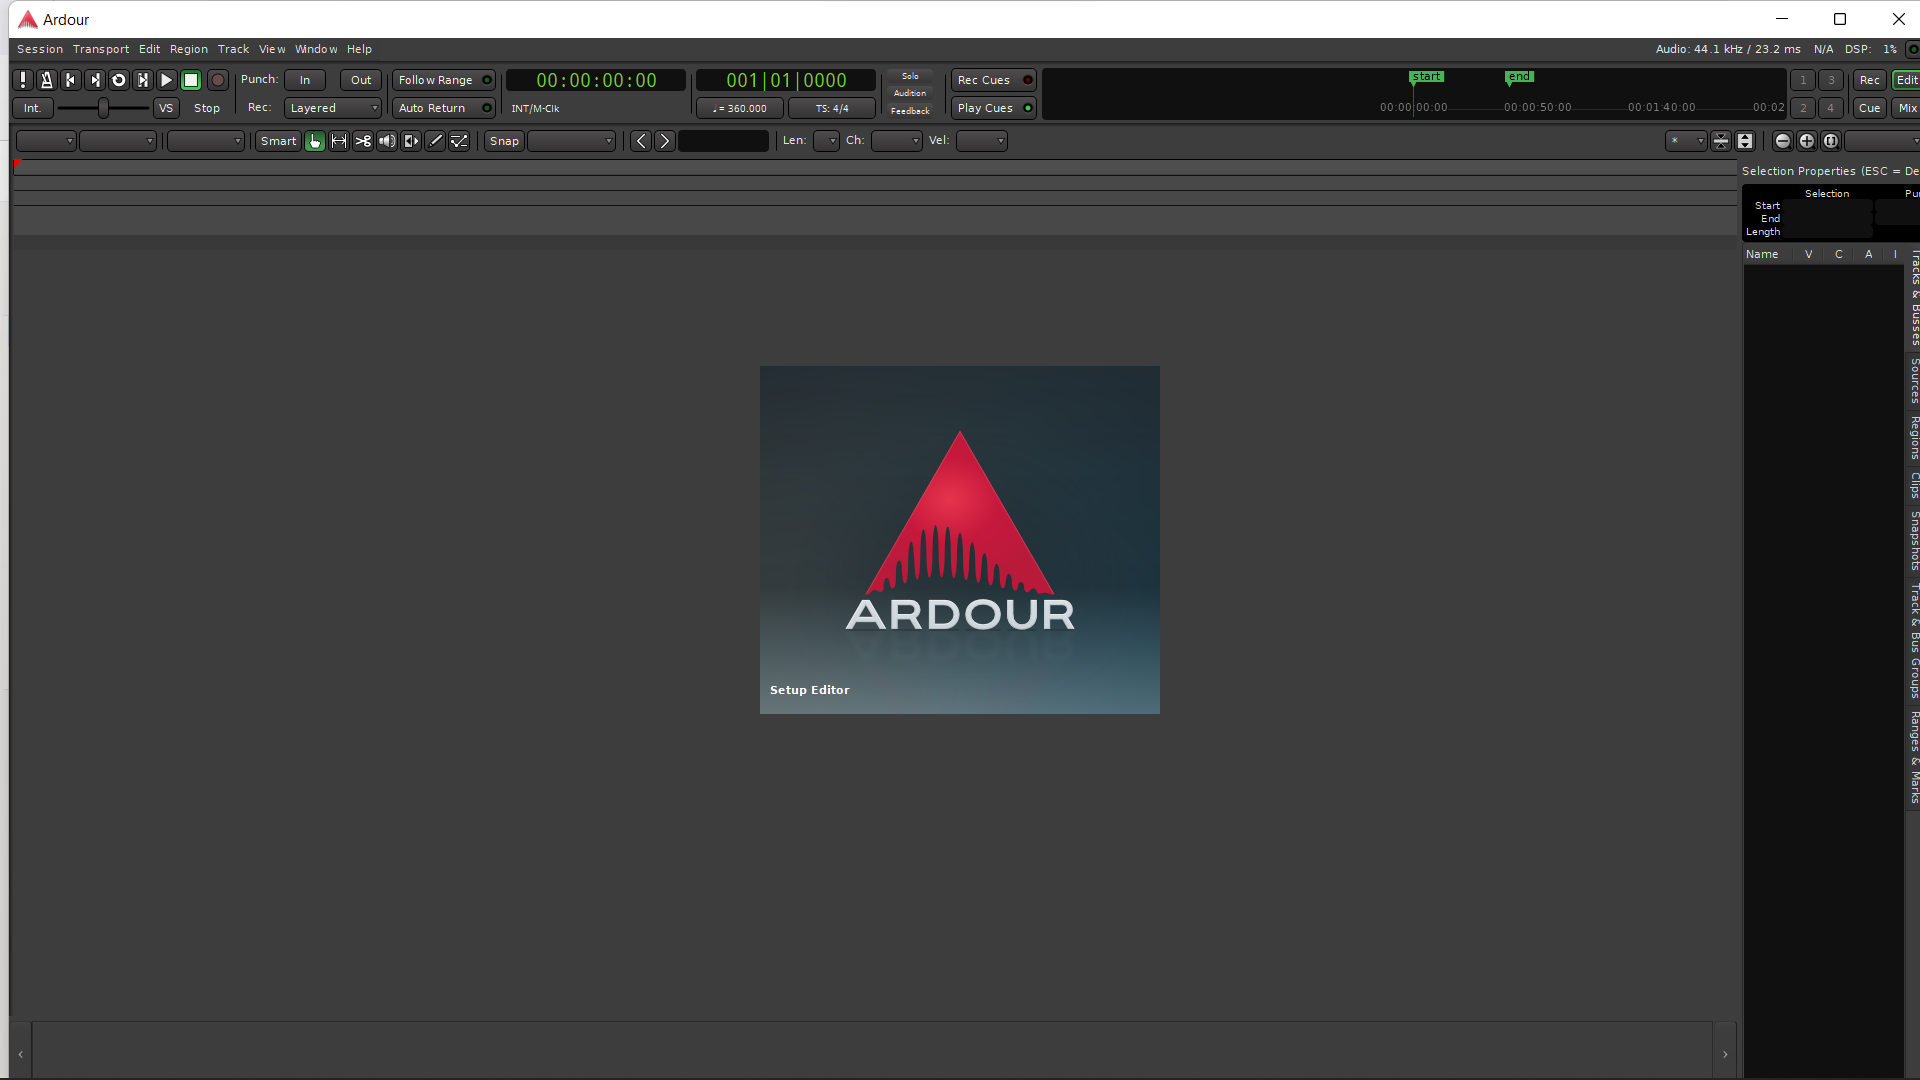The image size is (1920, 1080).
Task: Click the zoom out magnifier icon
Action: pyautogui.click(x=1782, y=141)
